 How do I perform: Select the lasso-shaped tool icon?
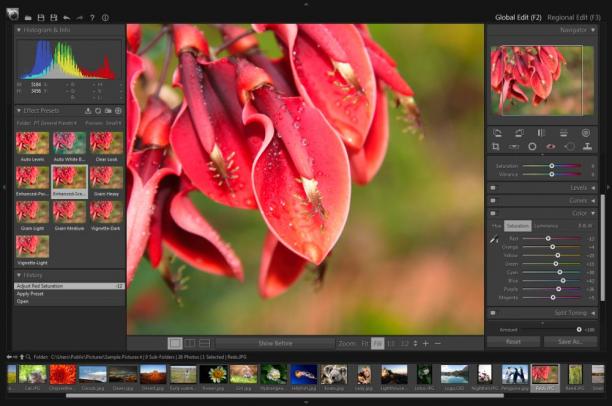click(x=569, y=147)
